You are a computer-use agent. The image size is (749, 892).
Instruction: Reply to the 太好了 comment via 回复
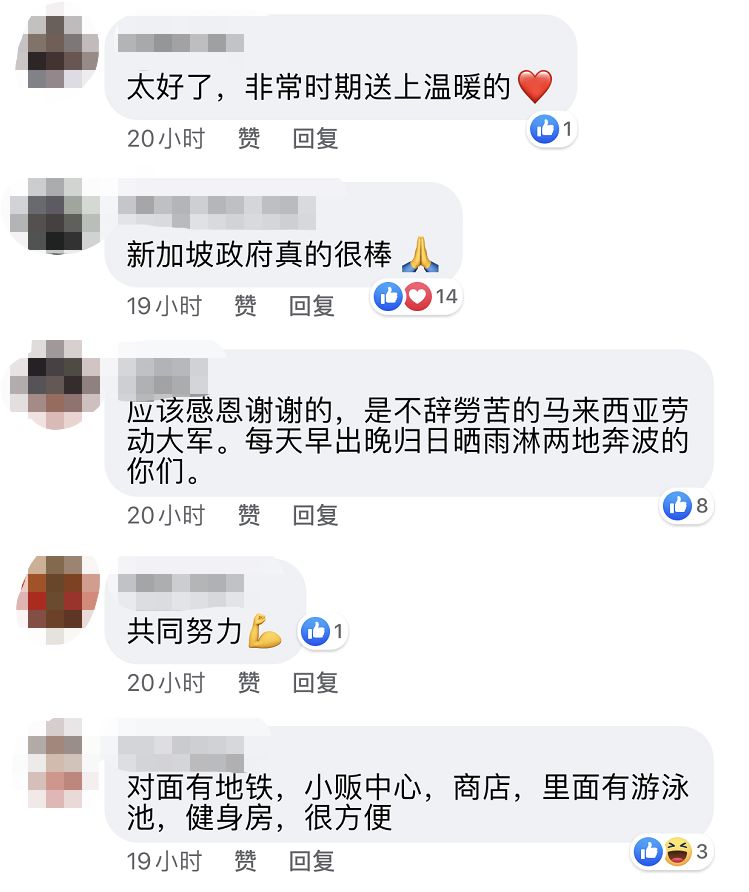coord(315,139)
